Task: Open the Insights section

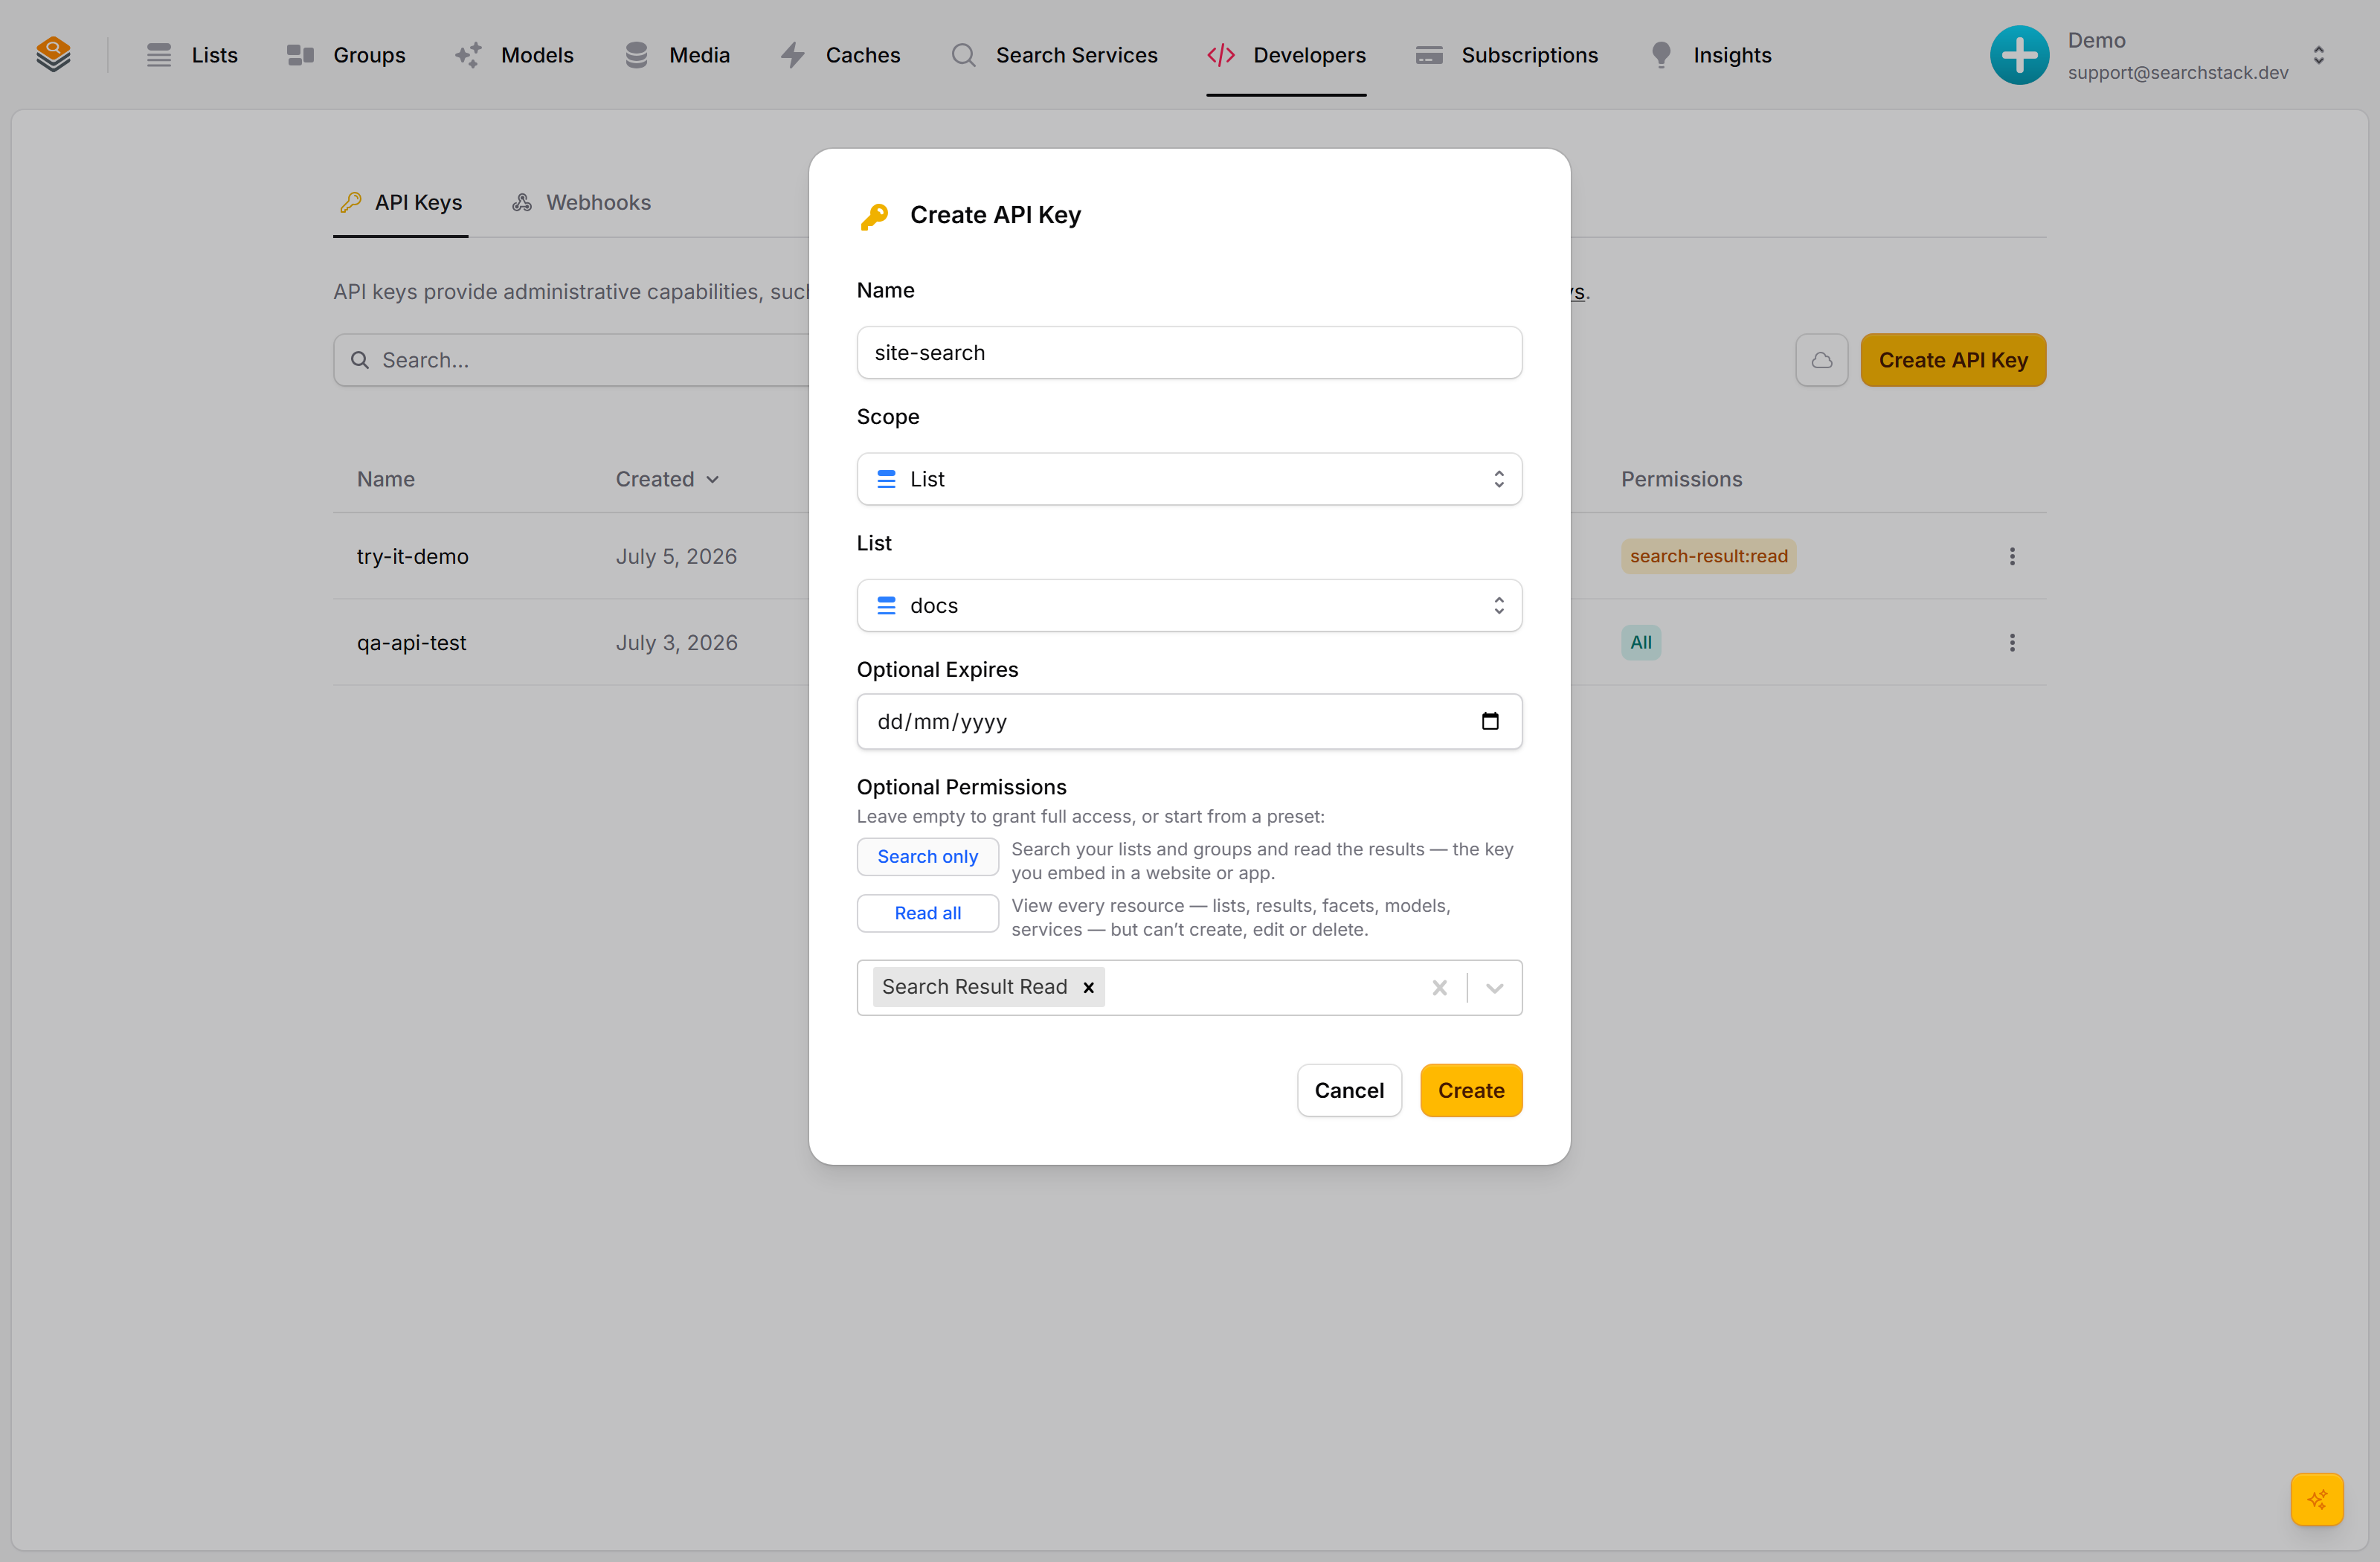Action: coord(1710,55)
